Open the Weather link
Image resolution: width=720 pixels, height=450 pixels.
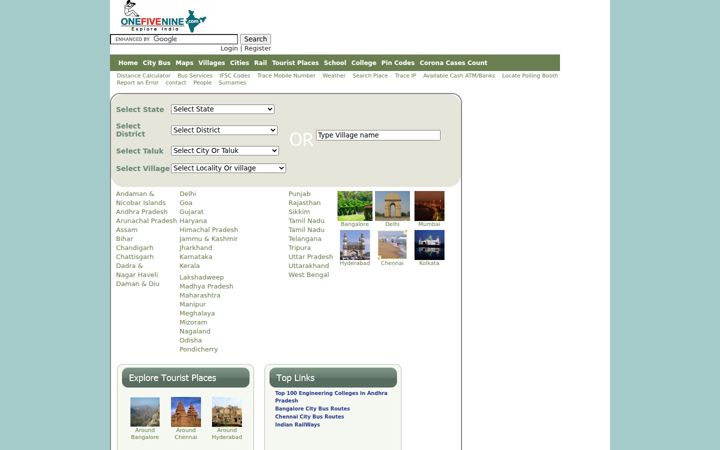pyautogui.click(x=334, y=76)
